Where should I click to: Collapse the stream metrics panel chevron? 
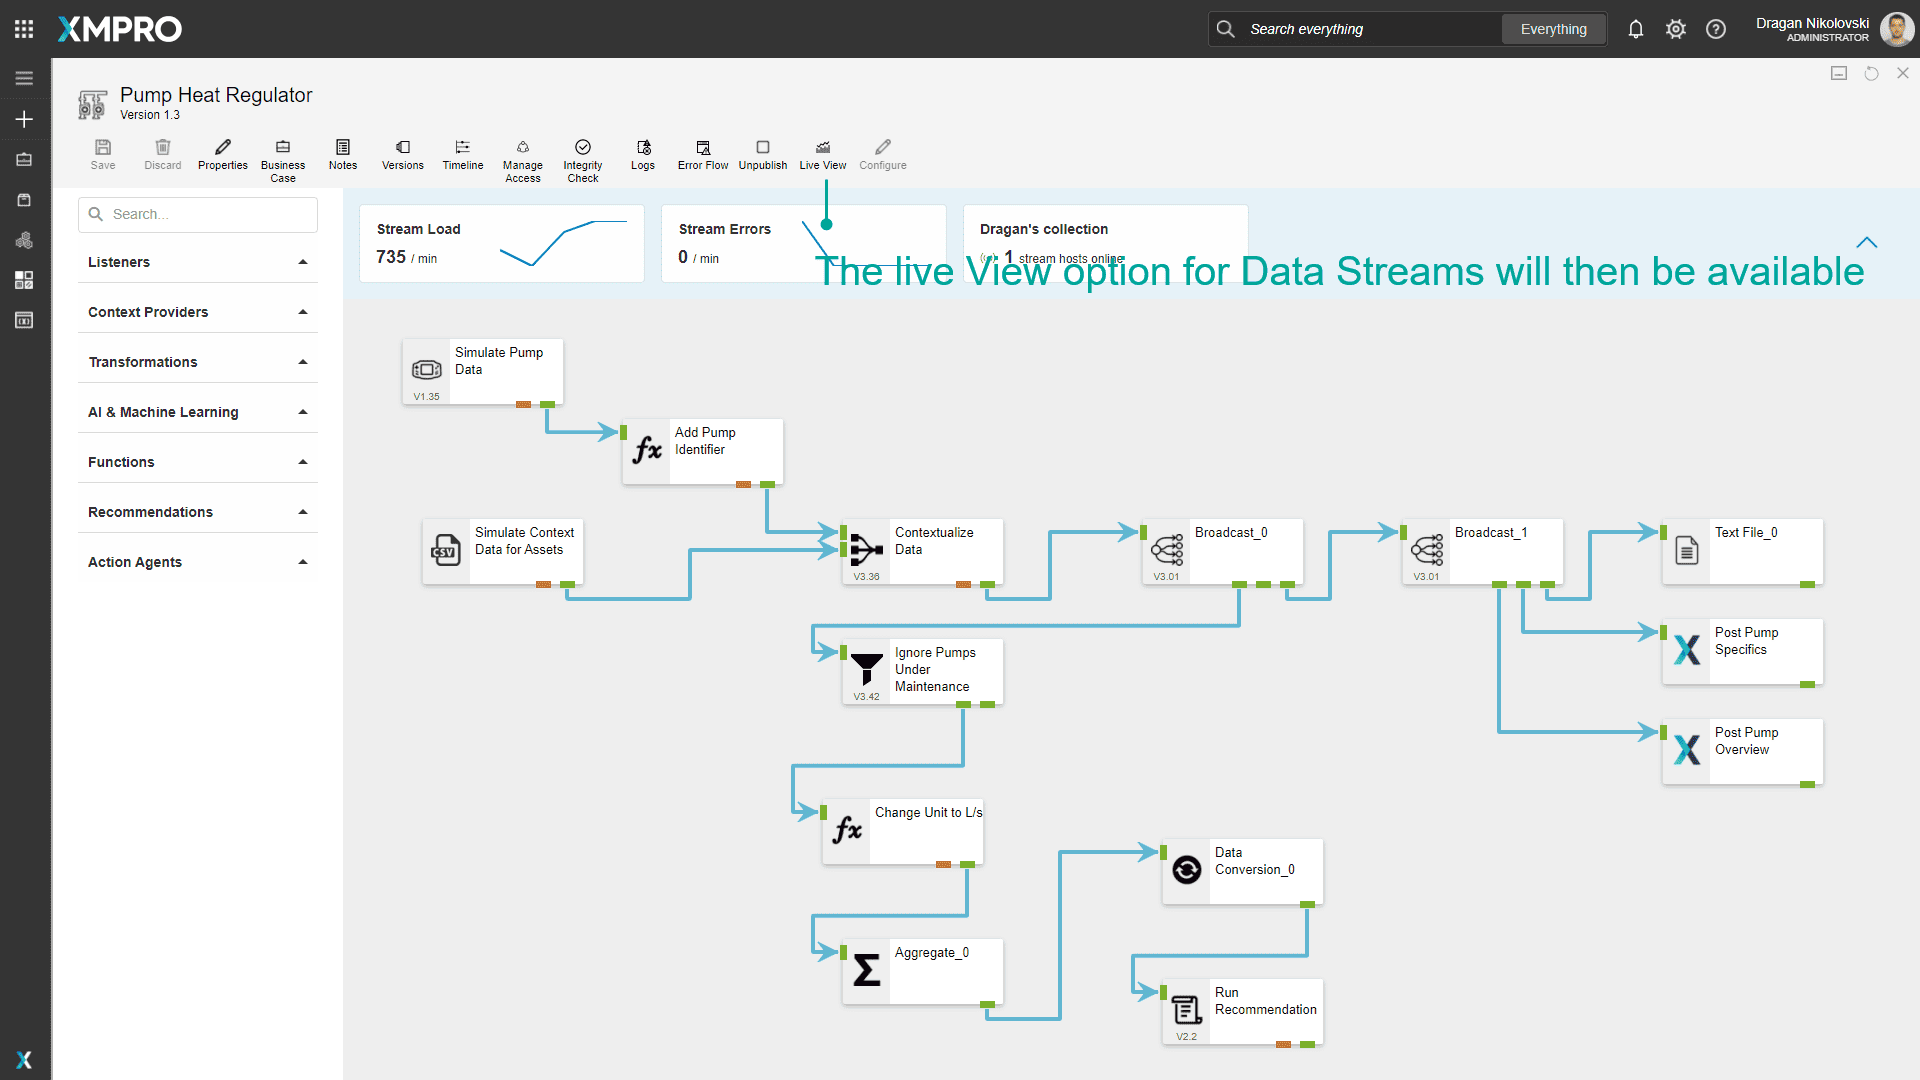(1866, 242)
